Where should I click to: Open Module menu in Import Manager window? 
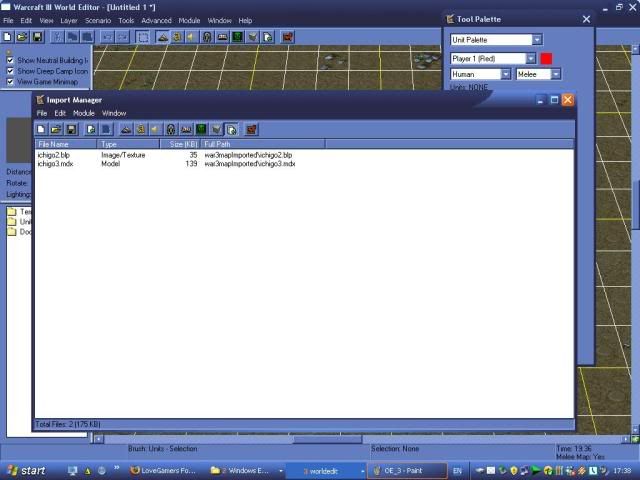click(84, 113)
